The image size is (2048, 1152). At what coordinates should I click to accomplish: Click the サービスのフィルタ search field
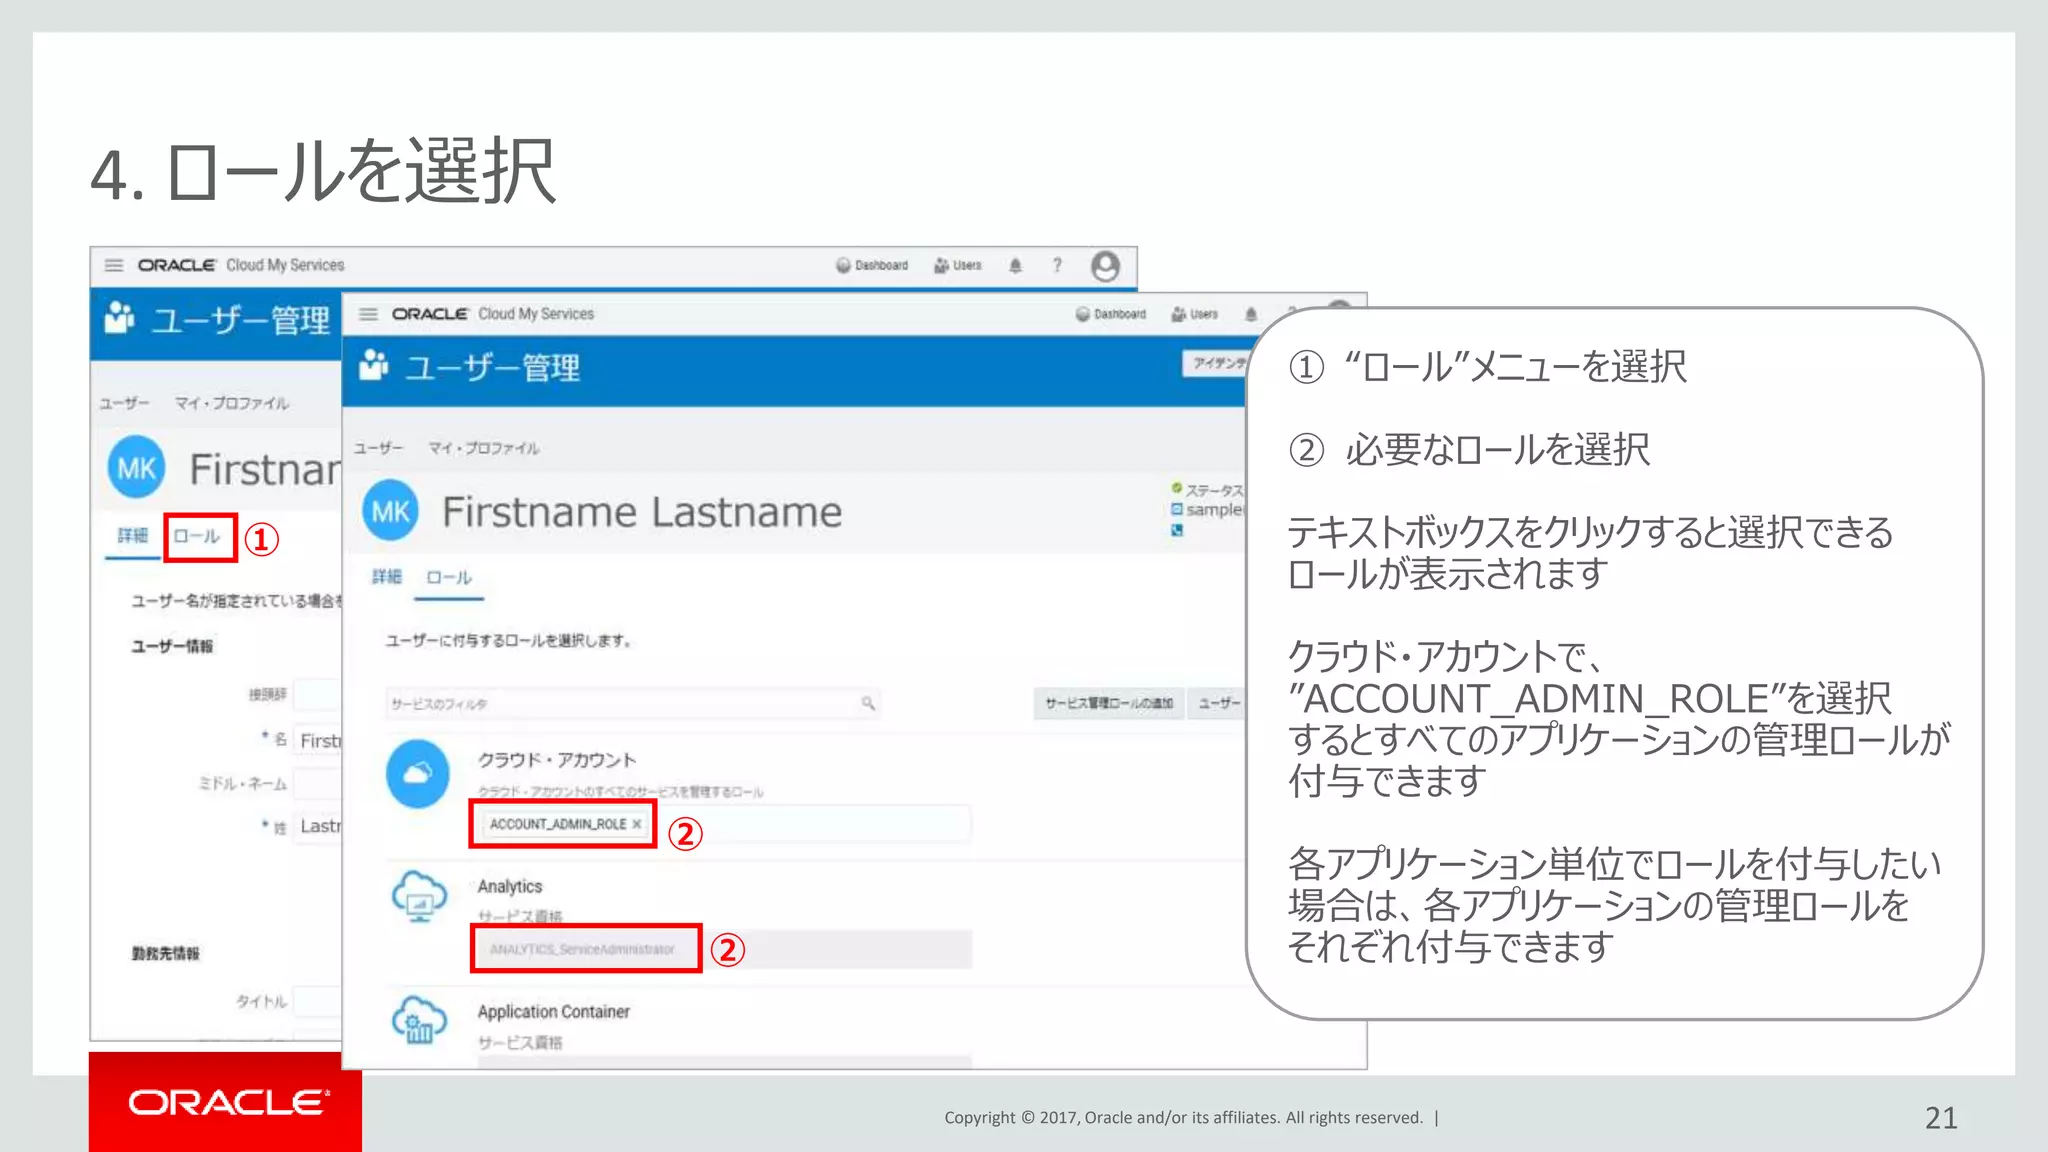pos(632,704)
